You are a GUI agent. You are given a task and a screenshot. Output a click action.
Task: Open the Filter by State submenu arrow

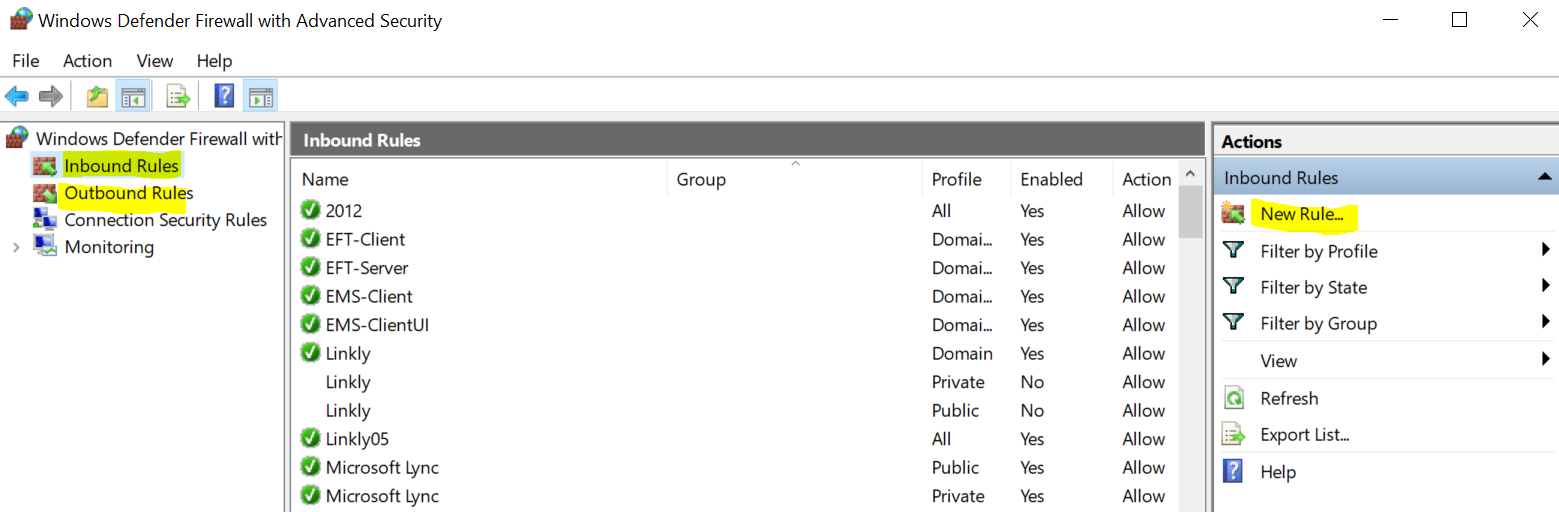(1546, 286)
